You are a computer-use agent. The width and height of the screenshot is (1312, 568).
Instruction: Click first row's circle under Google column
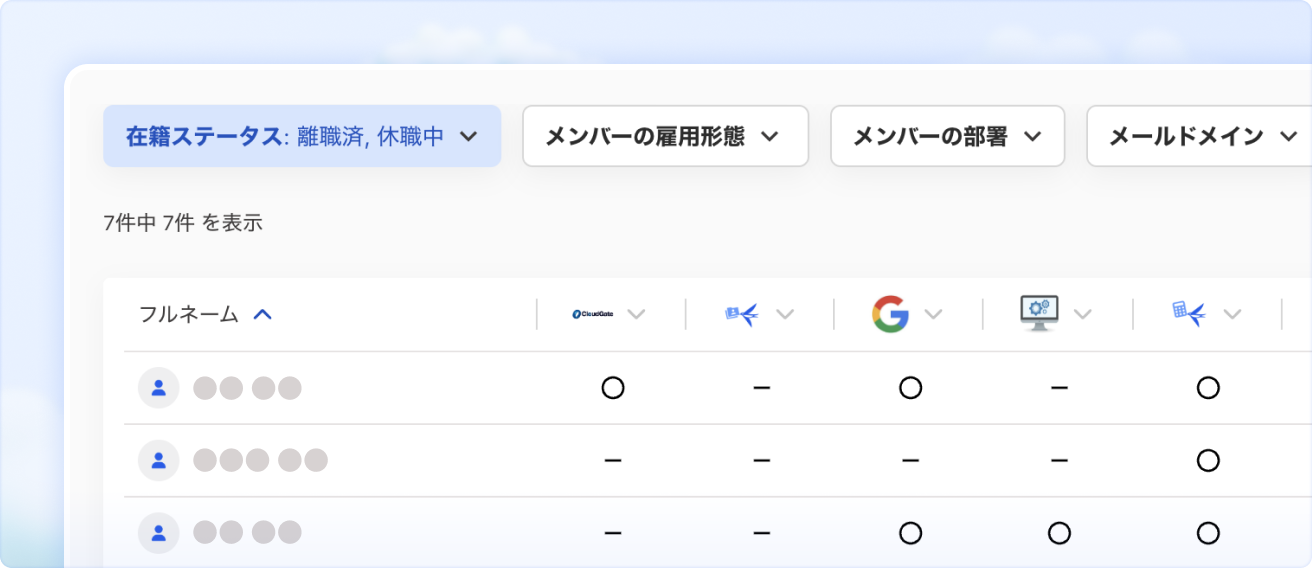click(910, 388)
